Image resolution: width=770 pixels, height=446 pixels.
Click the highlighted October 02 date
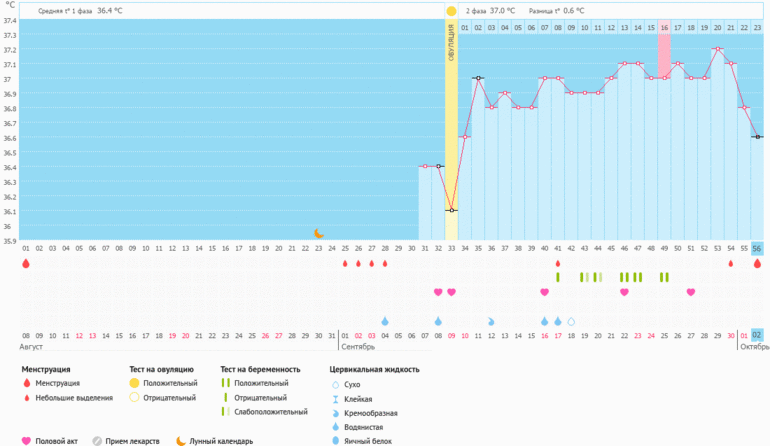[757, 335]
